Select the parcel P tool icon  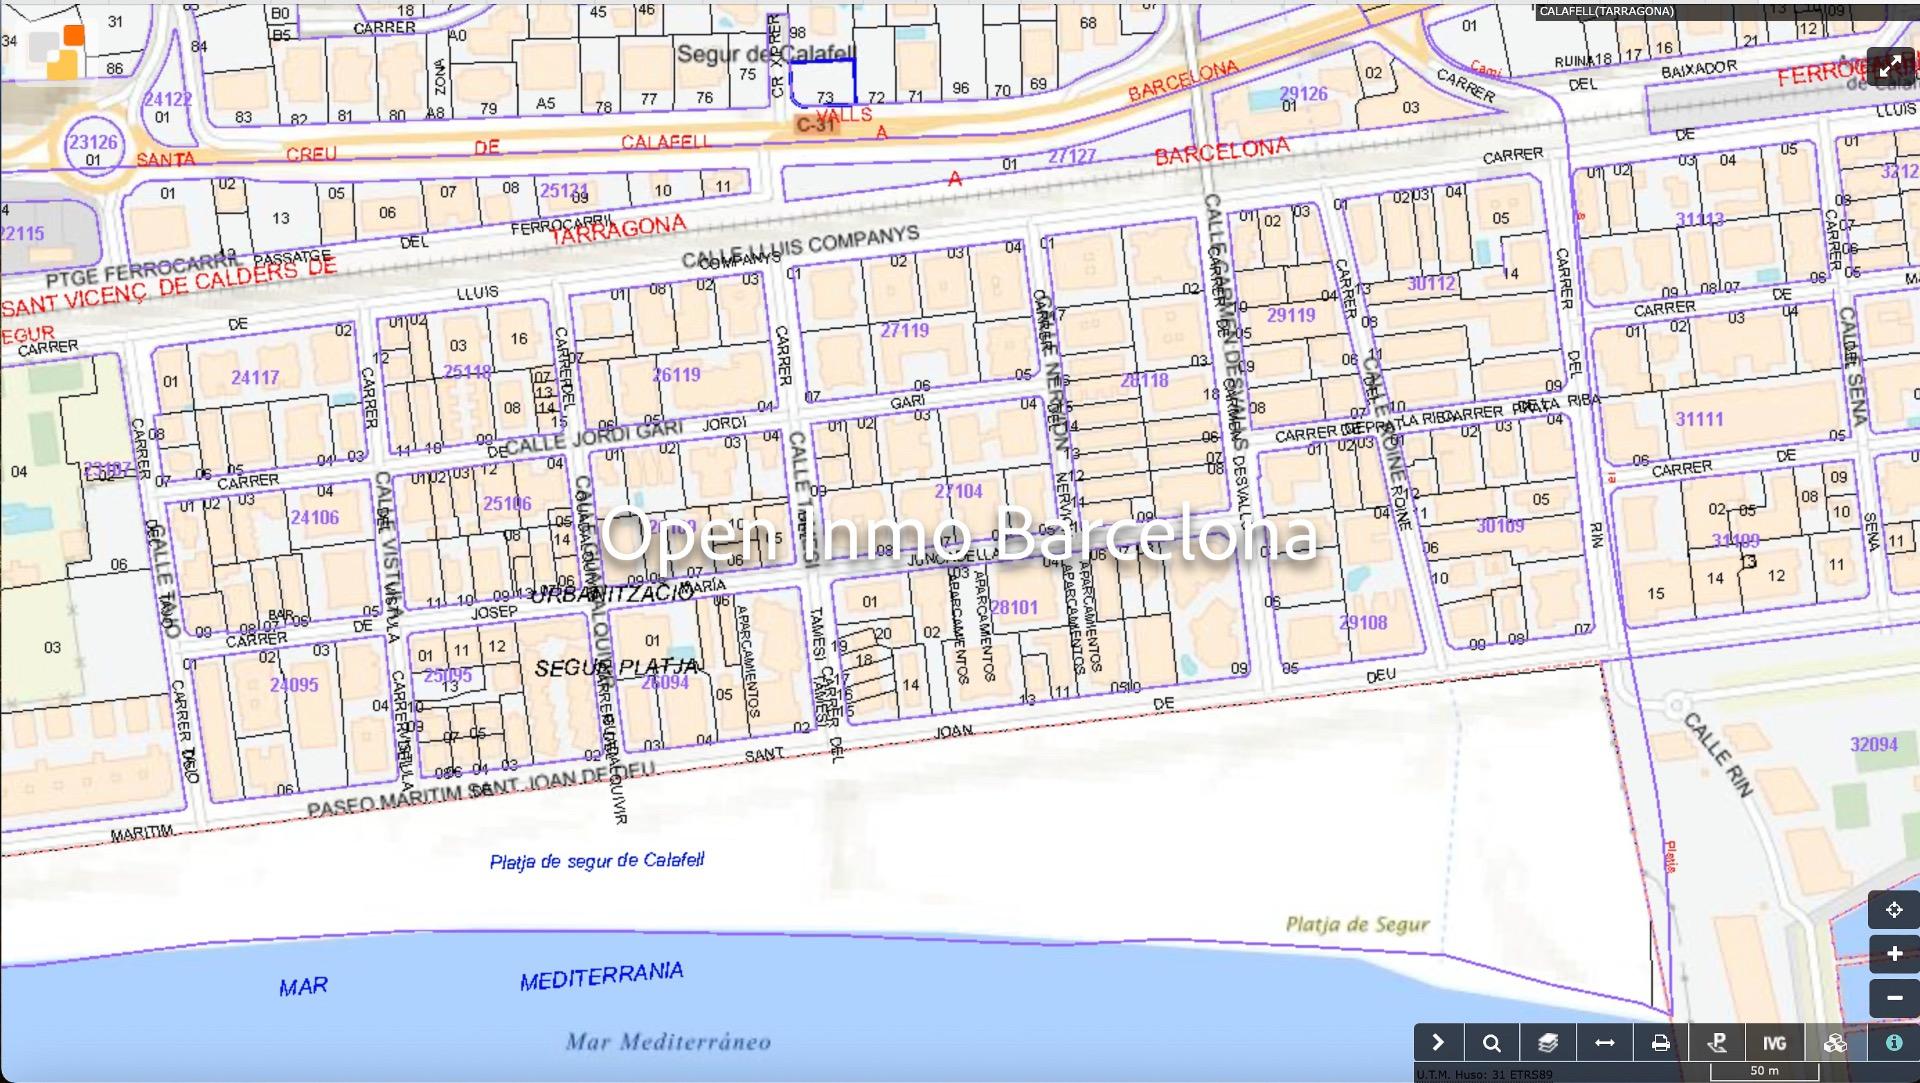click(1717, 1043)
